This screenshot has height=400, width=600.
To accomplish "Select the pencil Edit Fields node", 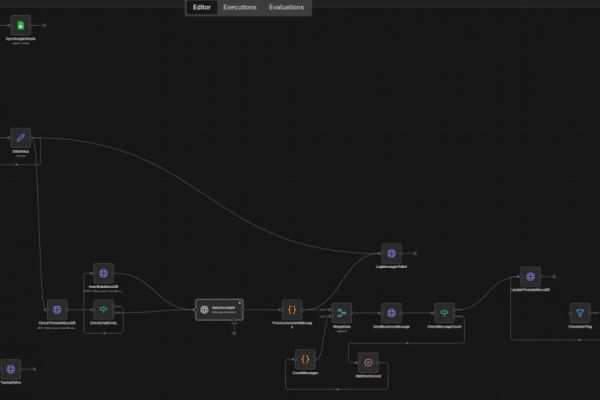I will pos(21,138).
